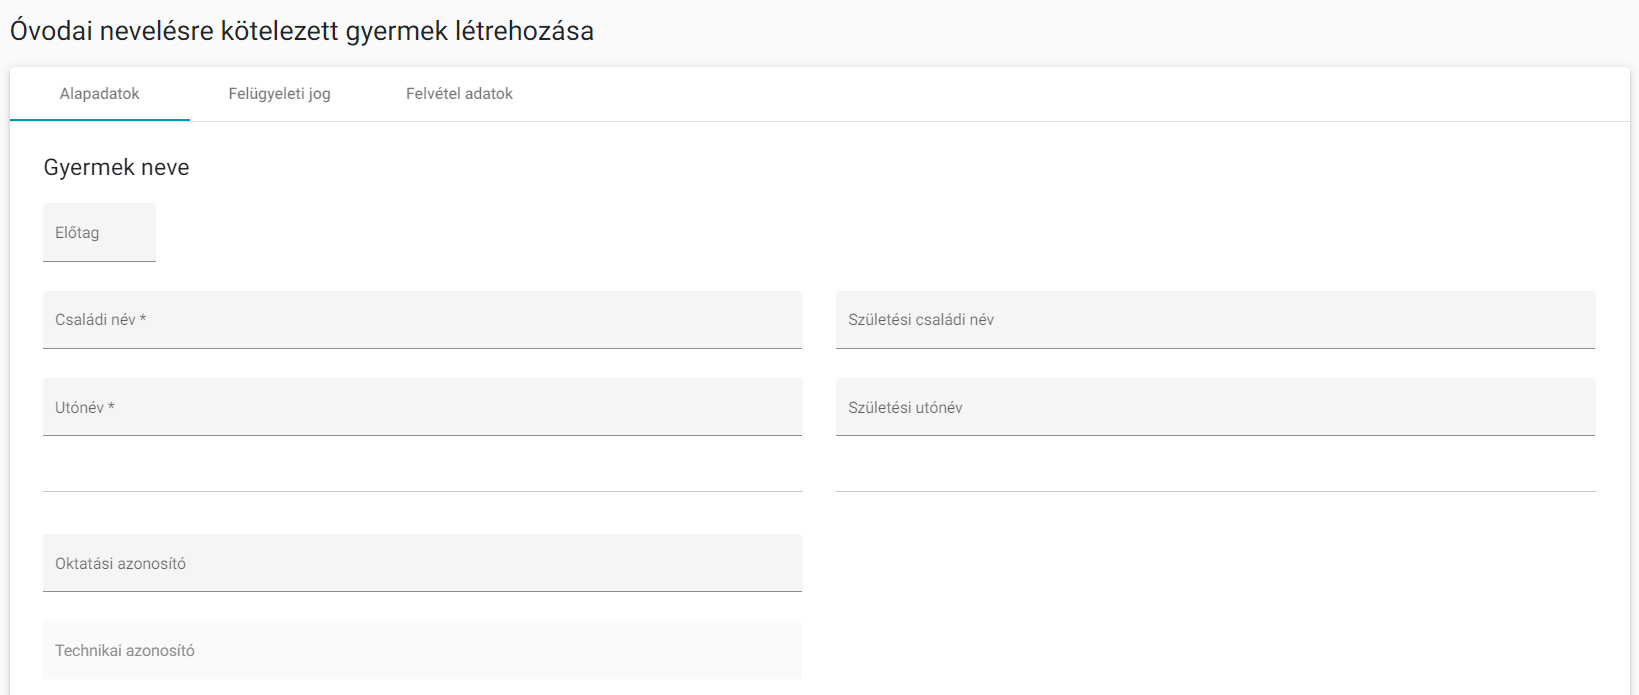Click the Oktatási azonosító field
The width and height of the screenshot is (1639, 695).
[422, 563]
